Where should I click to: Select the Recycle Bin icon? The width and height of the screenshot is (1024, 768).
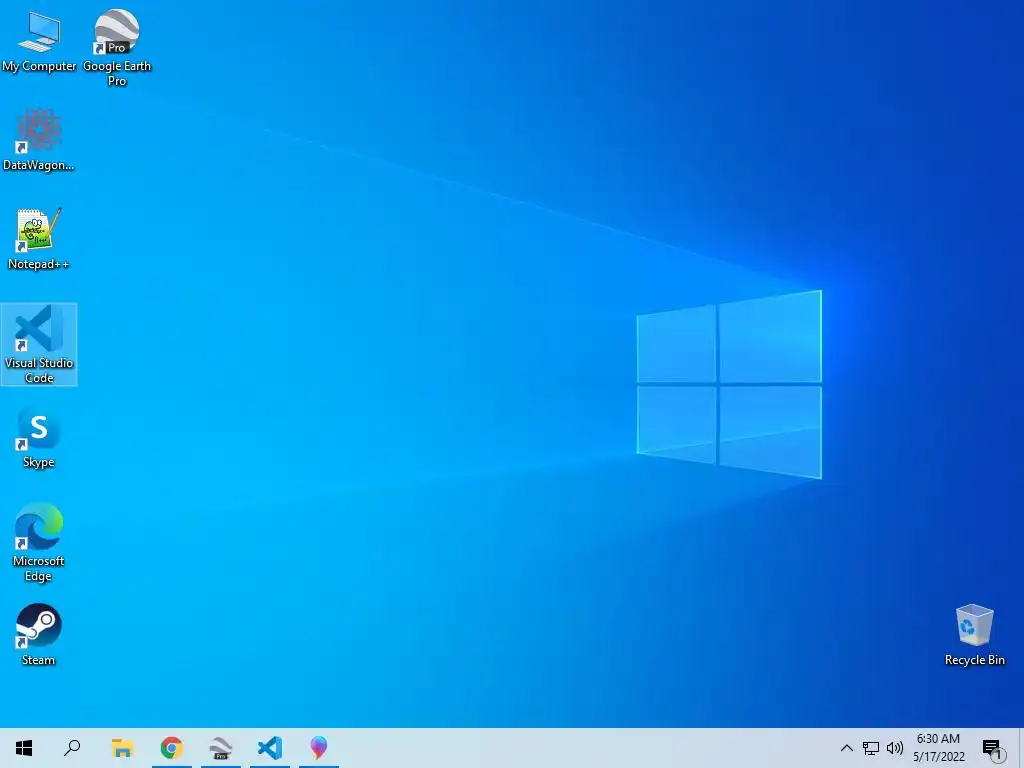(974, 635)
